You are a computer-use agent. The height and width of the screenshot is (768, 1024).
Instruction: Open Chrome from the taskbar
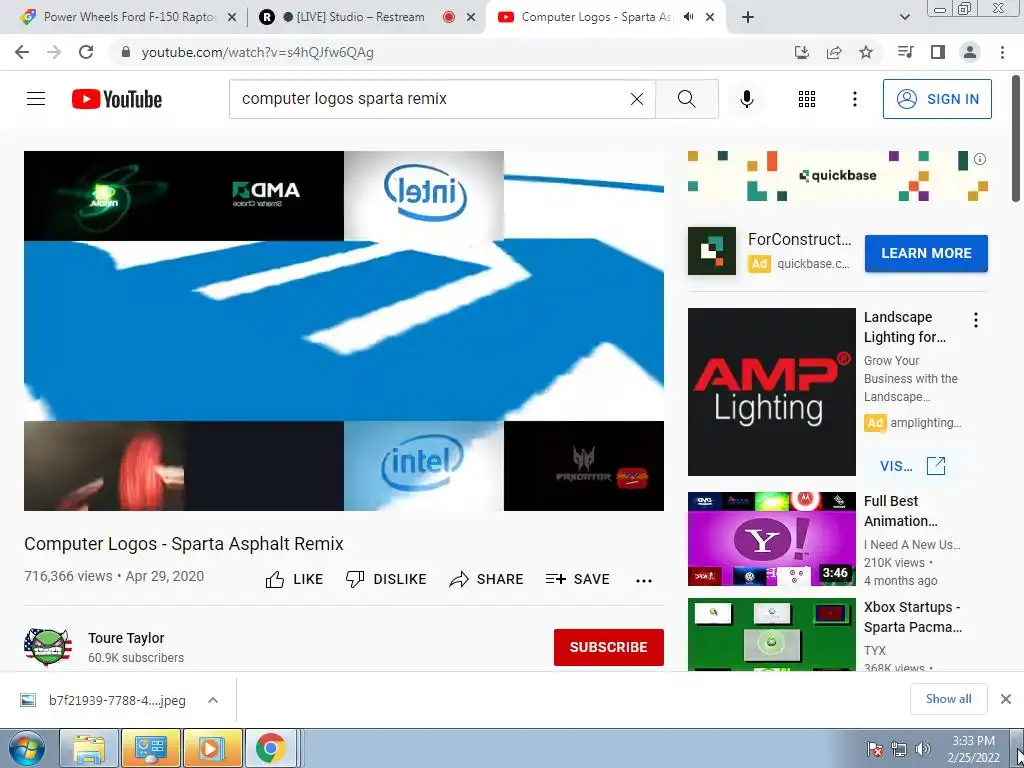pyautogui.click(x=270, y=748)
